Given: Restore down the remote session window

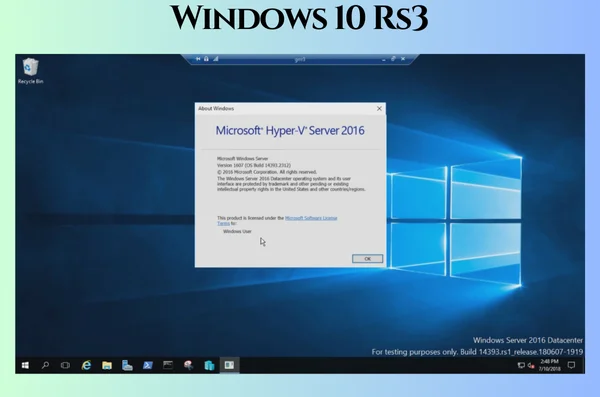Looking at the screenshot, I should tap(393, 59).
